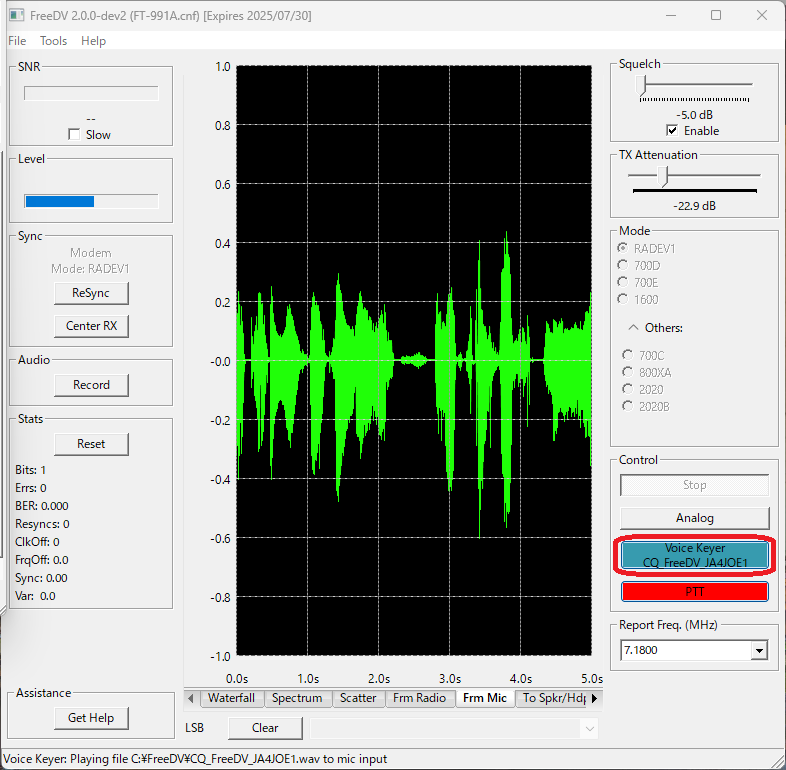The image size is (786, 770).
Task: Switch to the Waterfall tab
Action: [x=231, y=698]
